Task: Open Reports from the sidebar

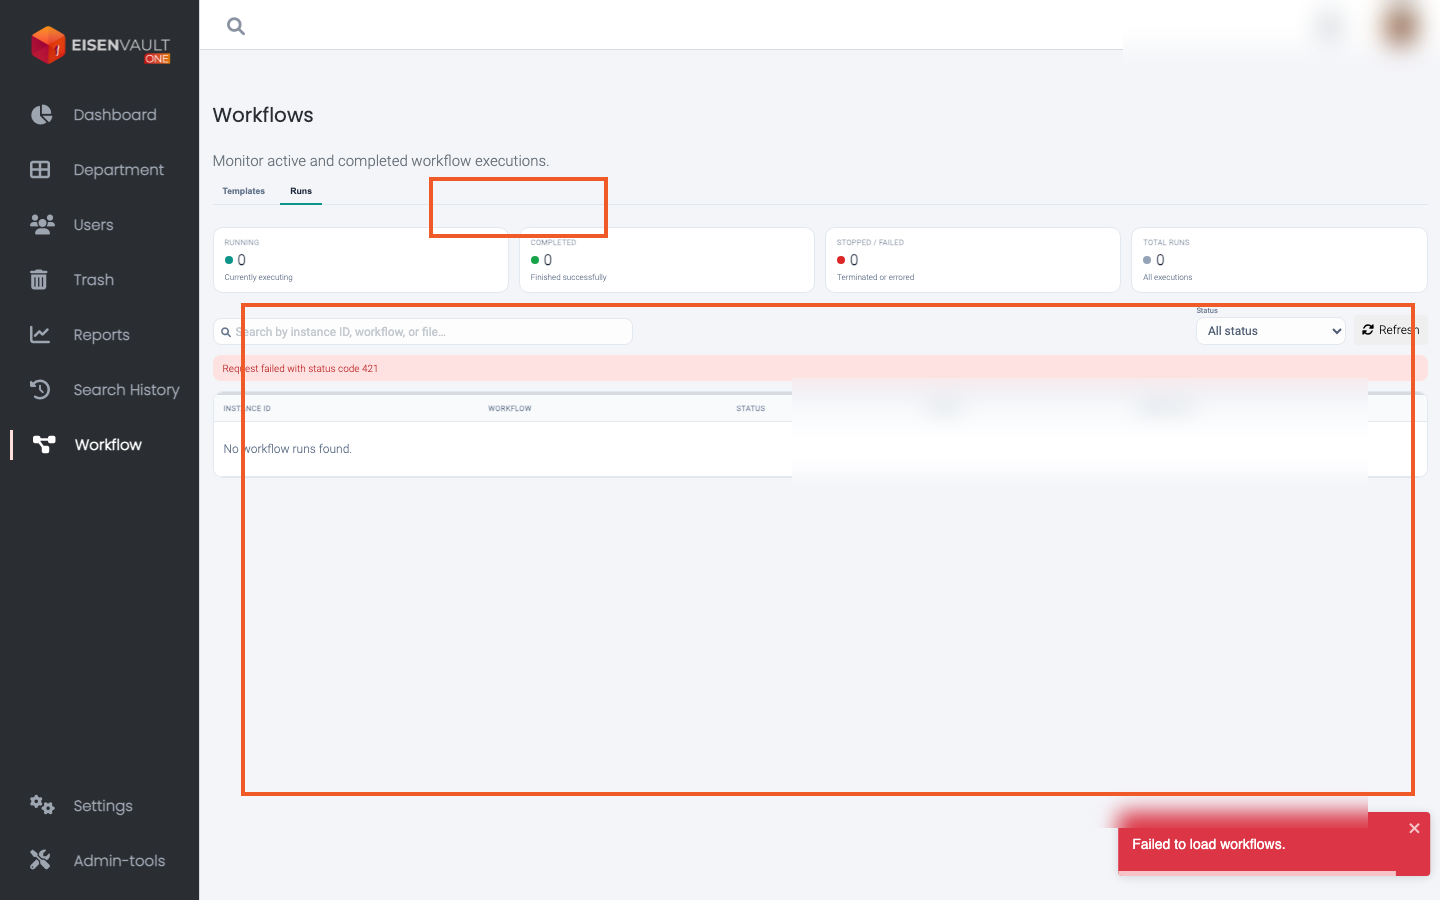Action: click(101, 335)
